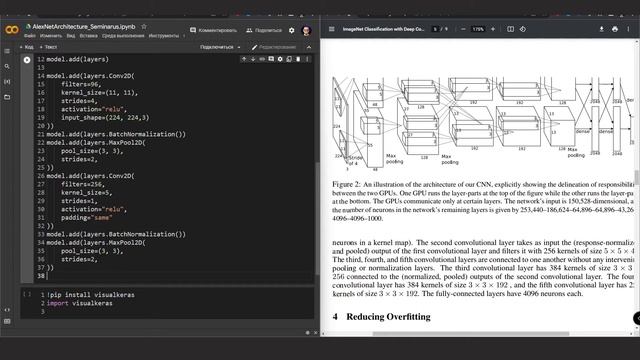Zoom out the PDF

pyautogui.click(x=463, y=29)
